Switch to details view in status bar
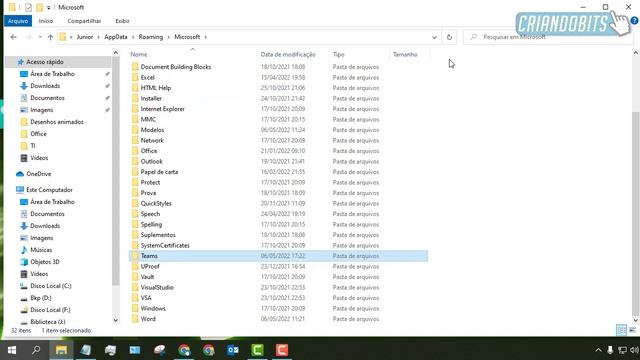 [621, 330]
